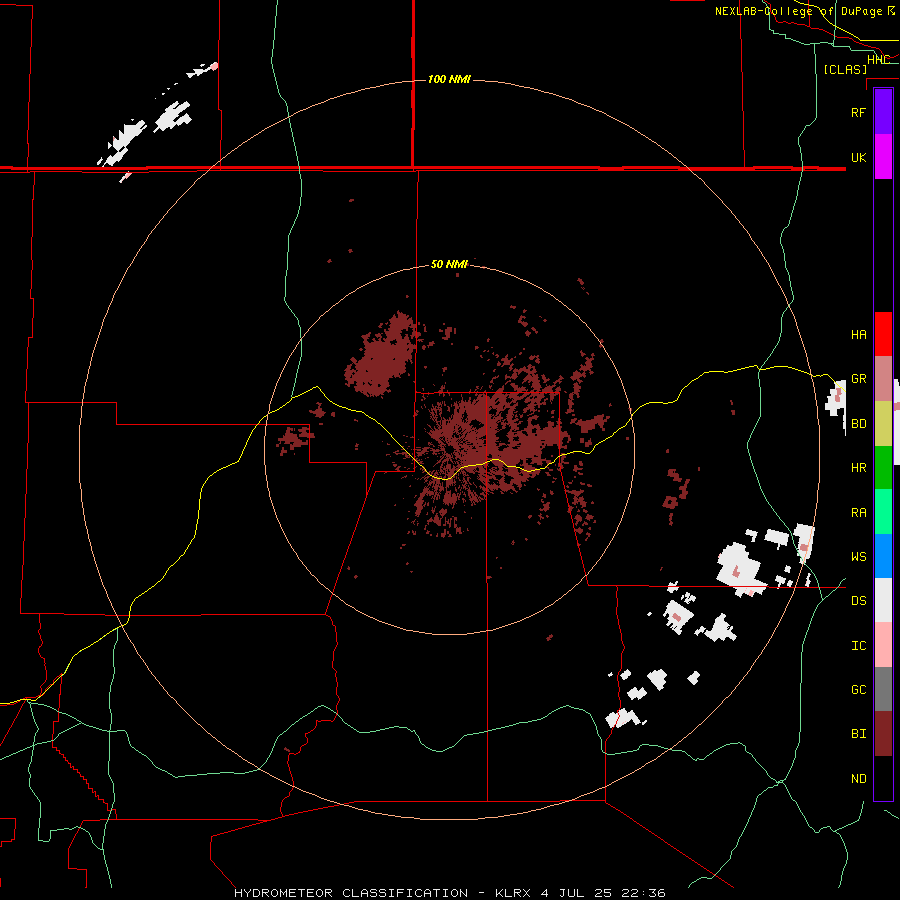Click the [CLAS] label
Image resolution: width=900 pixels, height=900 pixels.
845,69
